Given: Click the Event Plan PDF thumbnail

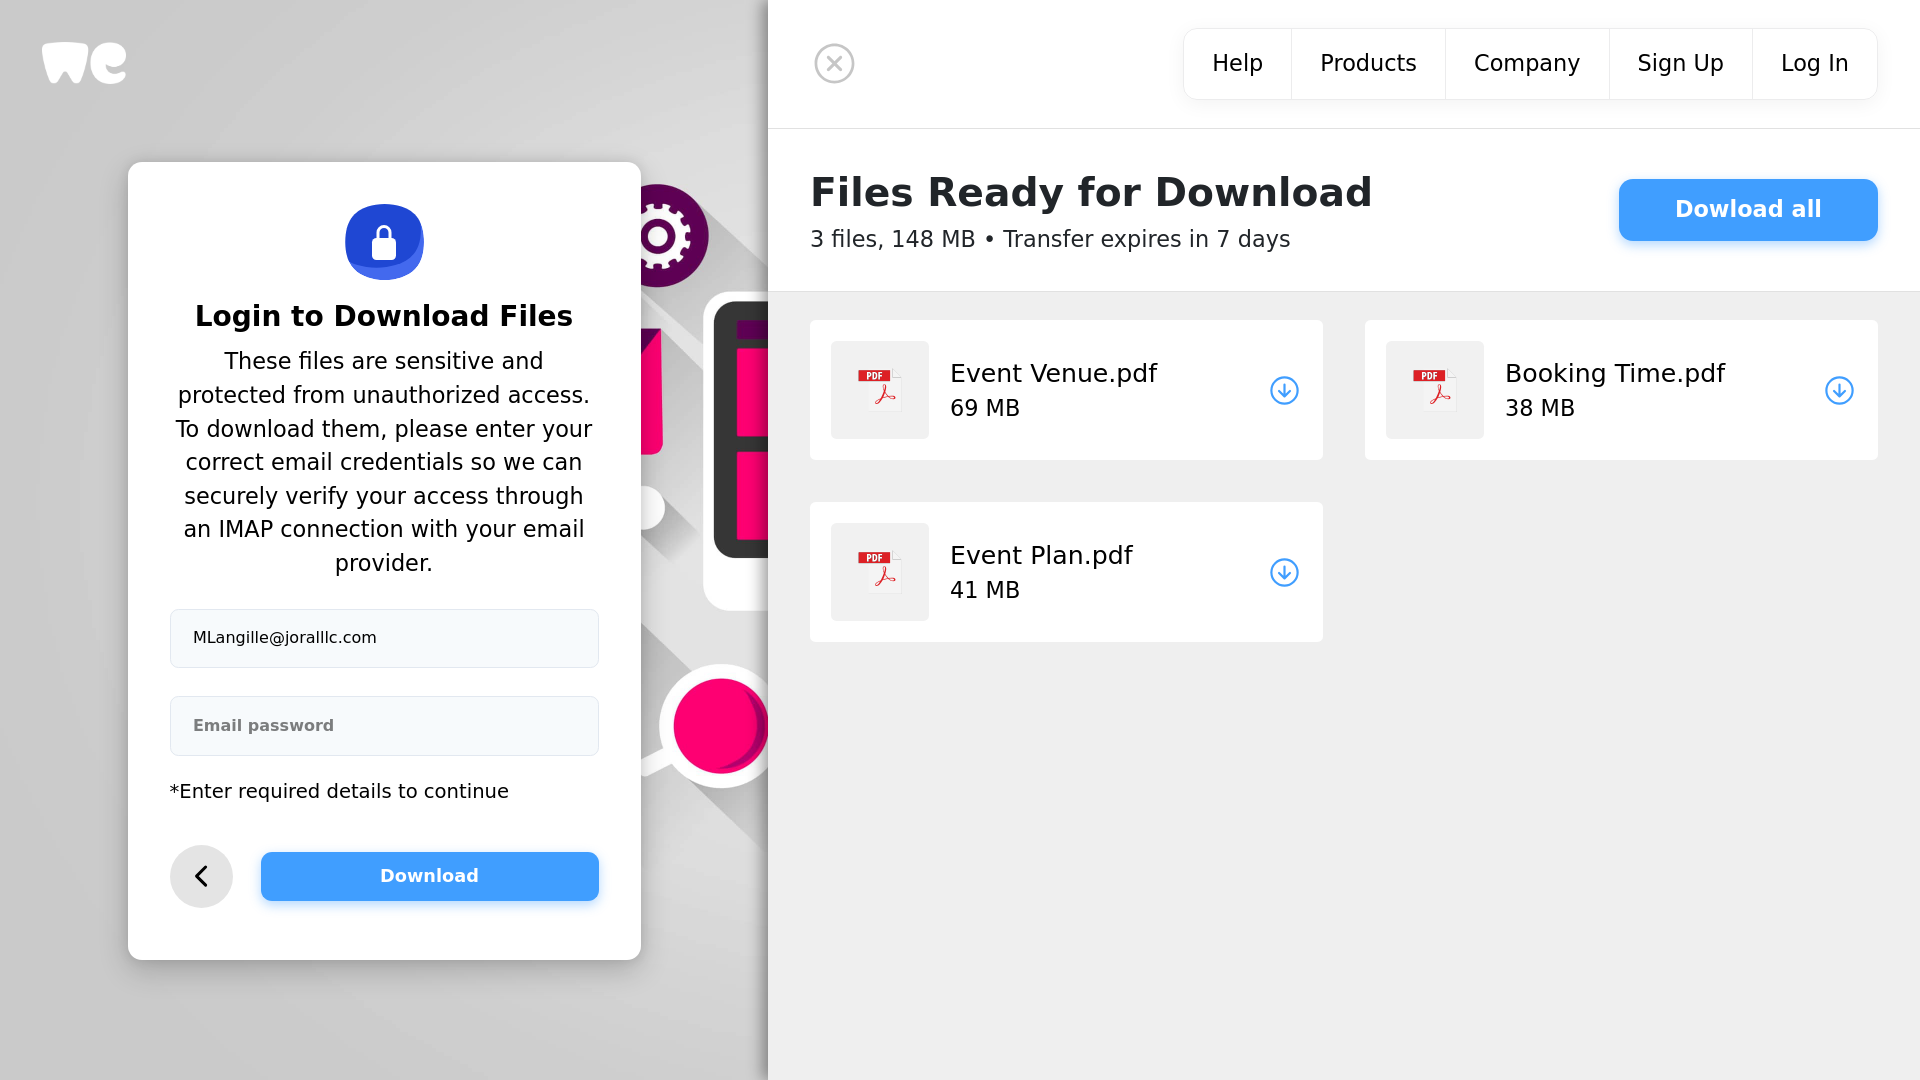Looking at the screenshot, I should pyautogui.click(x=879, y=572).
